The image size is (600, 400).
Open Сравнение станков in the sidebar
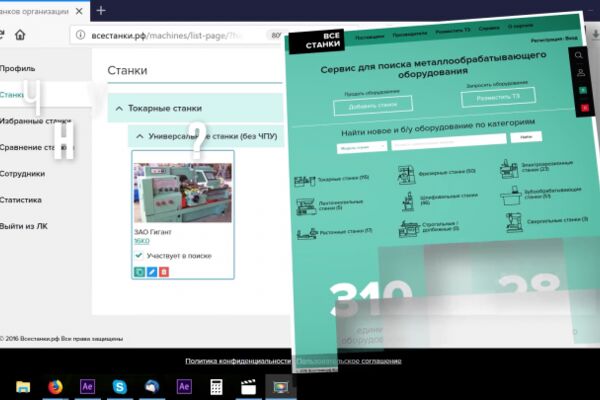(x=36, y=147)
